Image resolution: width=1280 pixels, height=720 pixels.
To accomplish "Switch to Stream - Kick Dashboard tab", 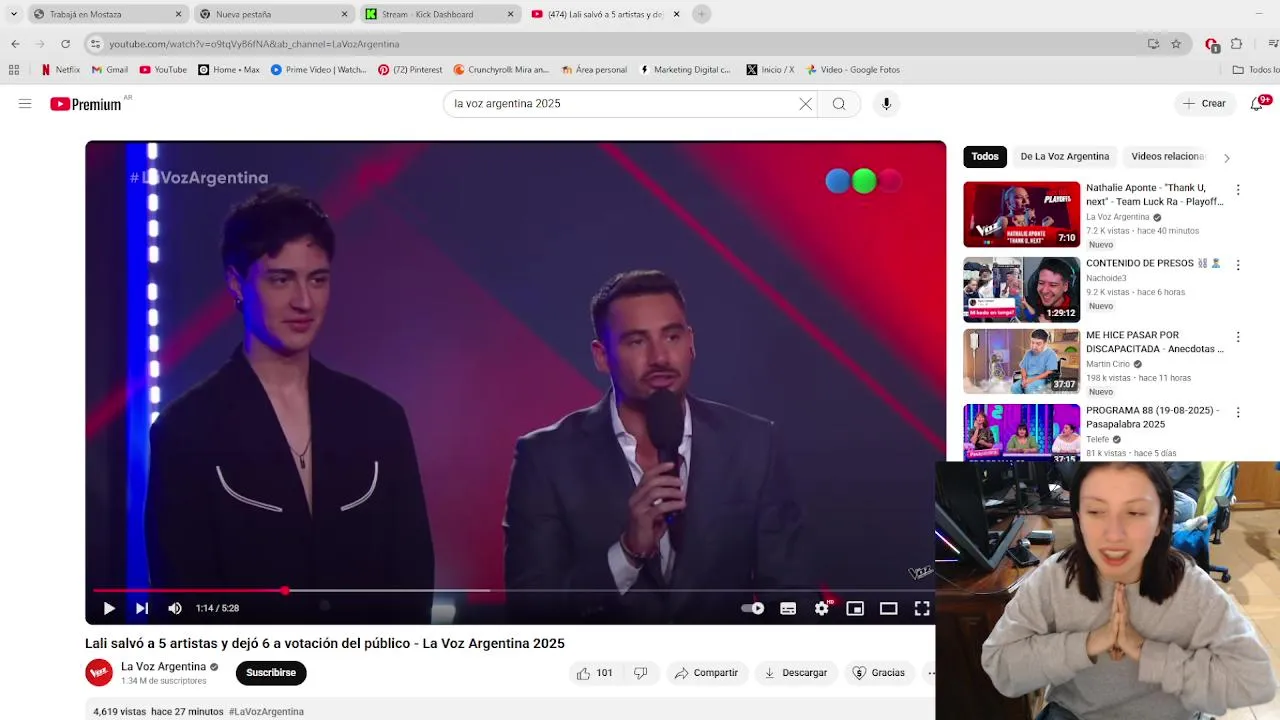I will point(439,14).
